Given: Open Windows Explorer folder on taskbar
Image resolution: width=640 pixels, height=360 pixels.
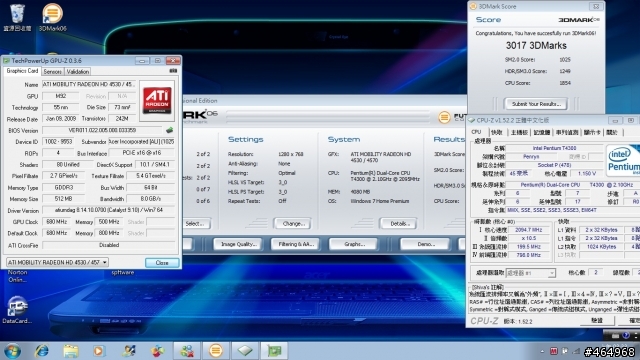Looking at the screenshot, I should click(71, 351).
